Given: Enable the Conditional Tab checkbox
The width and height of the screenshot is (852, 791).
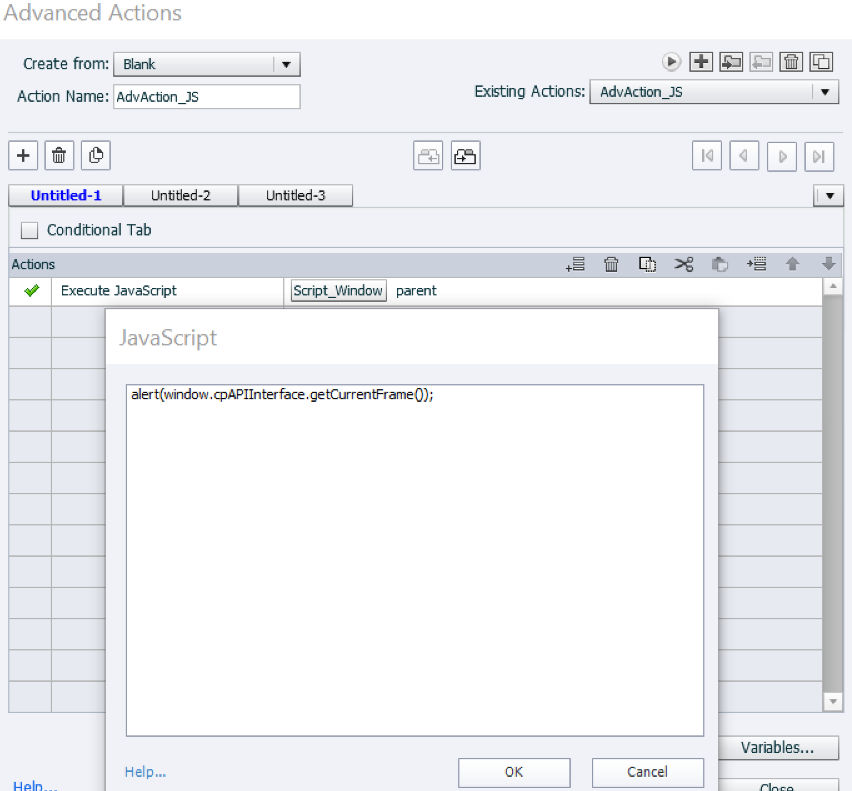Looking at the screenshot, I should click(x=29, y=230).
